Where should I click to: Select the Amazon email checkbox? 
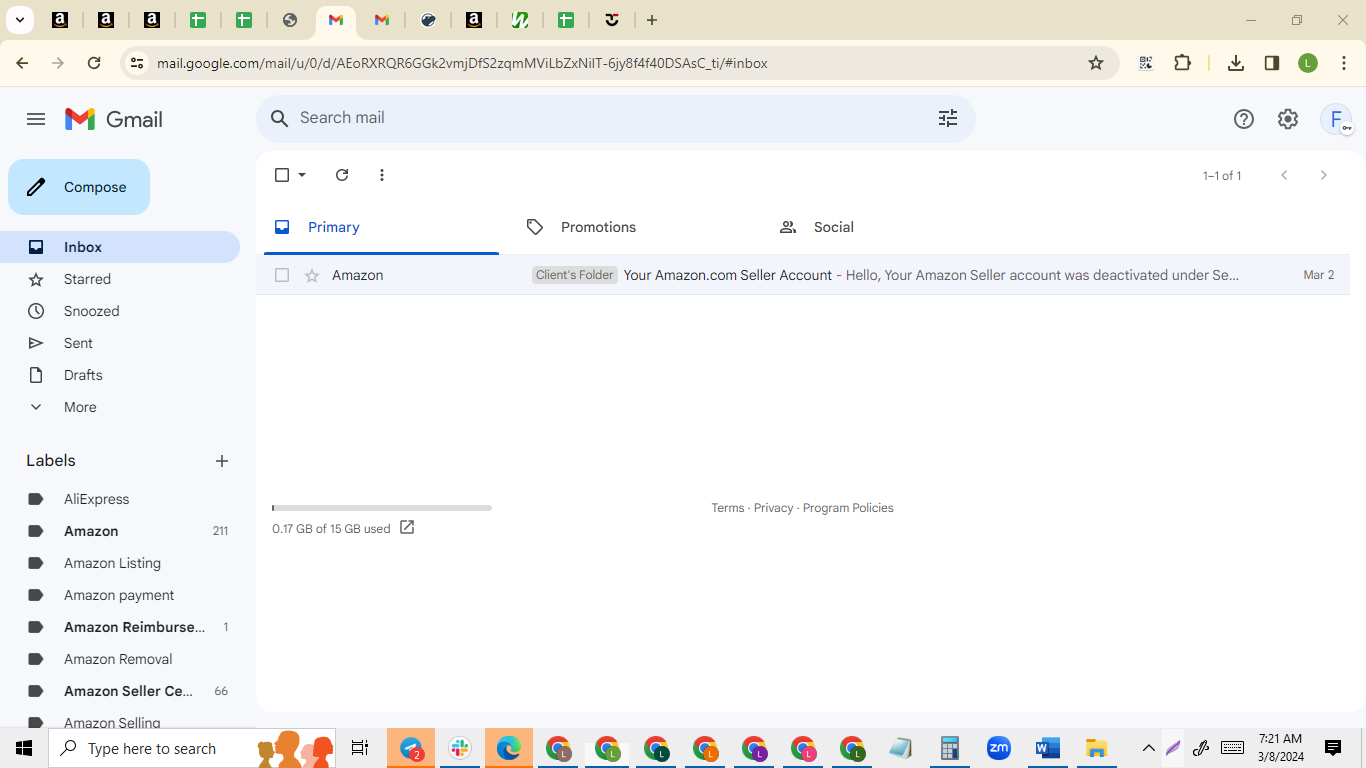282,275
